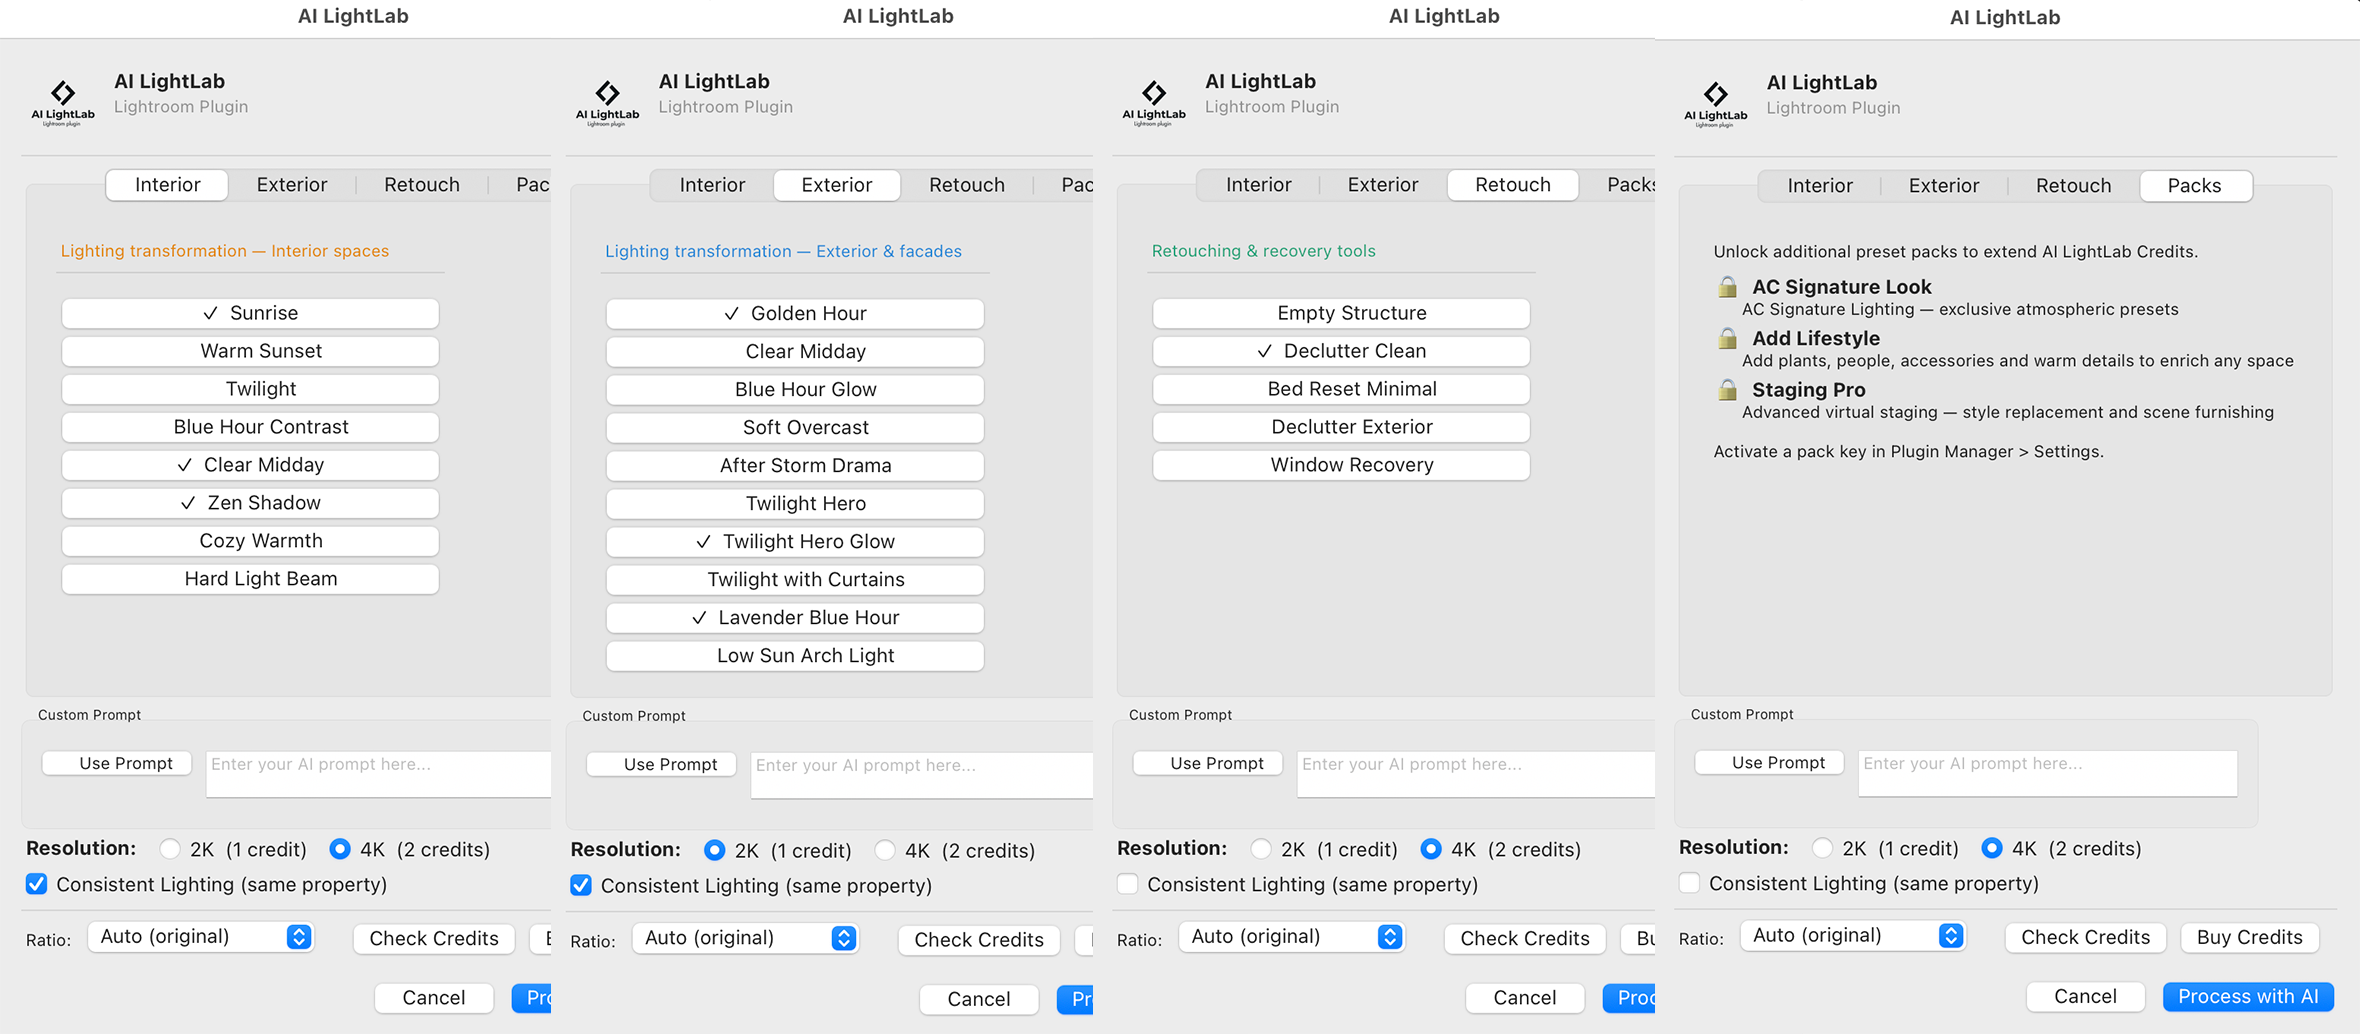The image size is (2360, 1034).
Task: Click the lock icon beside AC Signature Look
Action: coord(1726,287)
